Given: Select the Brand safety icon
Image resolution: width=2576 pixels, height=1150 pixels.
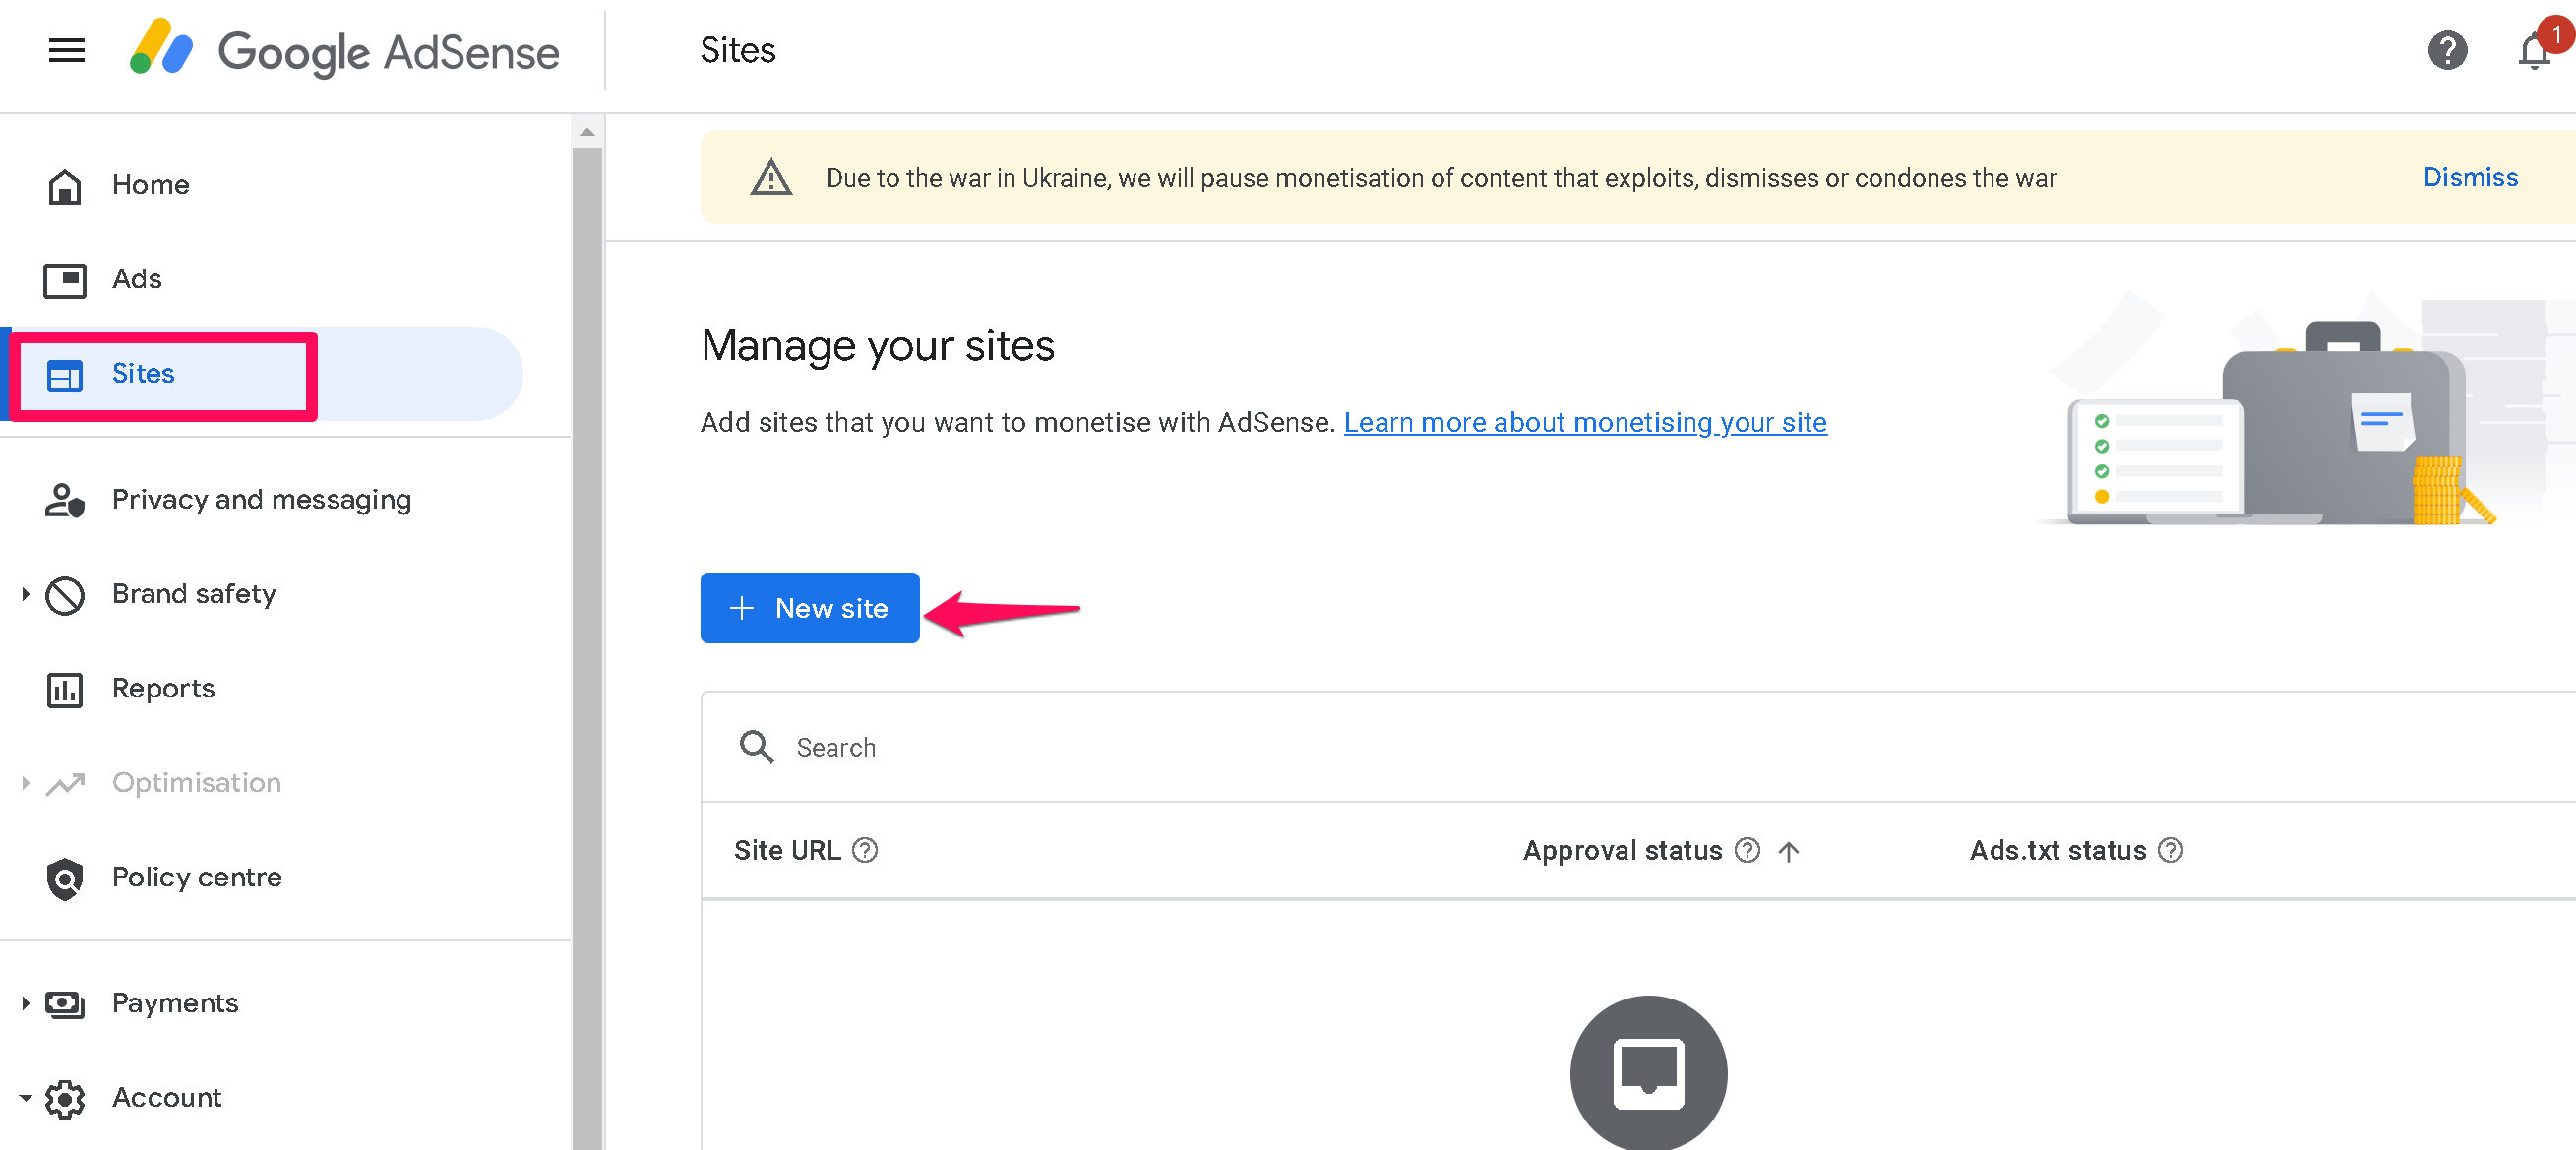Looking at the screenshot, I should pos(64,594).
